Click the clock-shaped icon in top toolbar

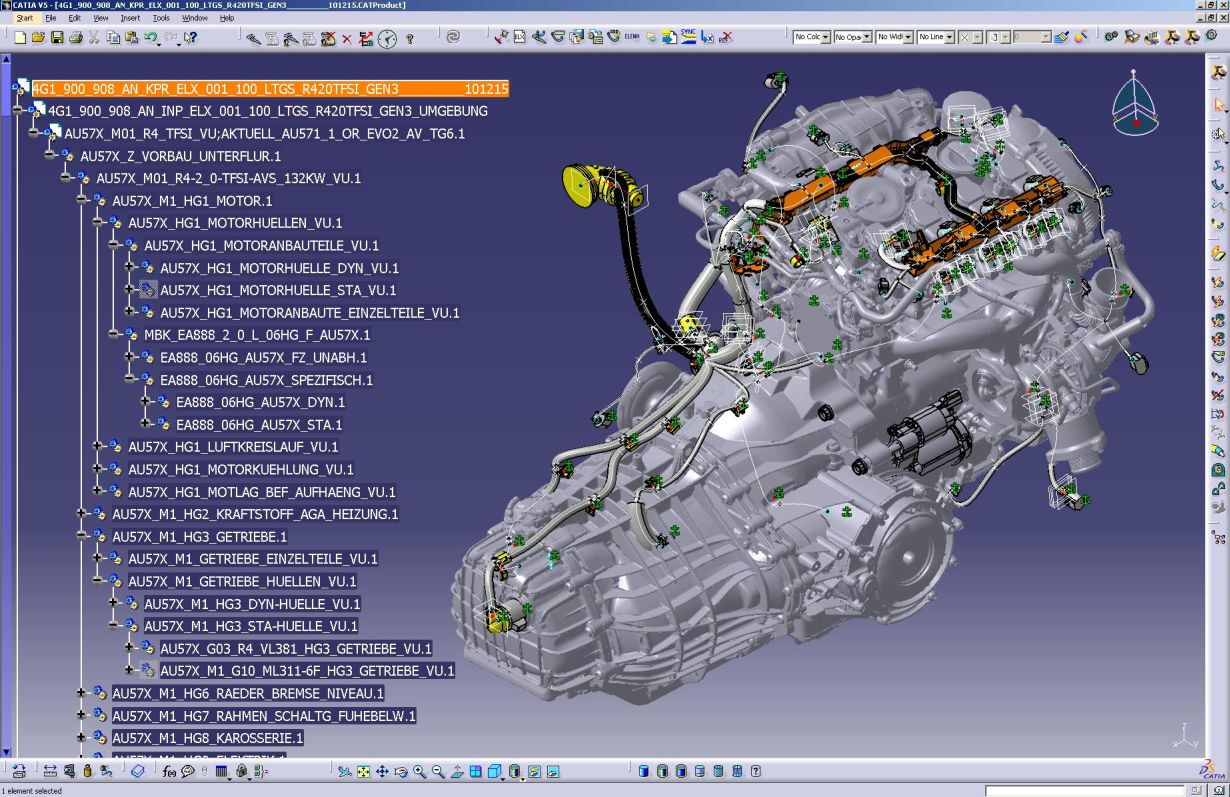[387, 38]
